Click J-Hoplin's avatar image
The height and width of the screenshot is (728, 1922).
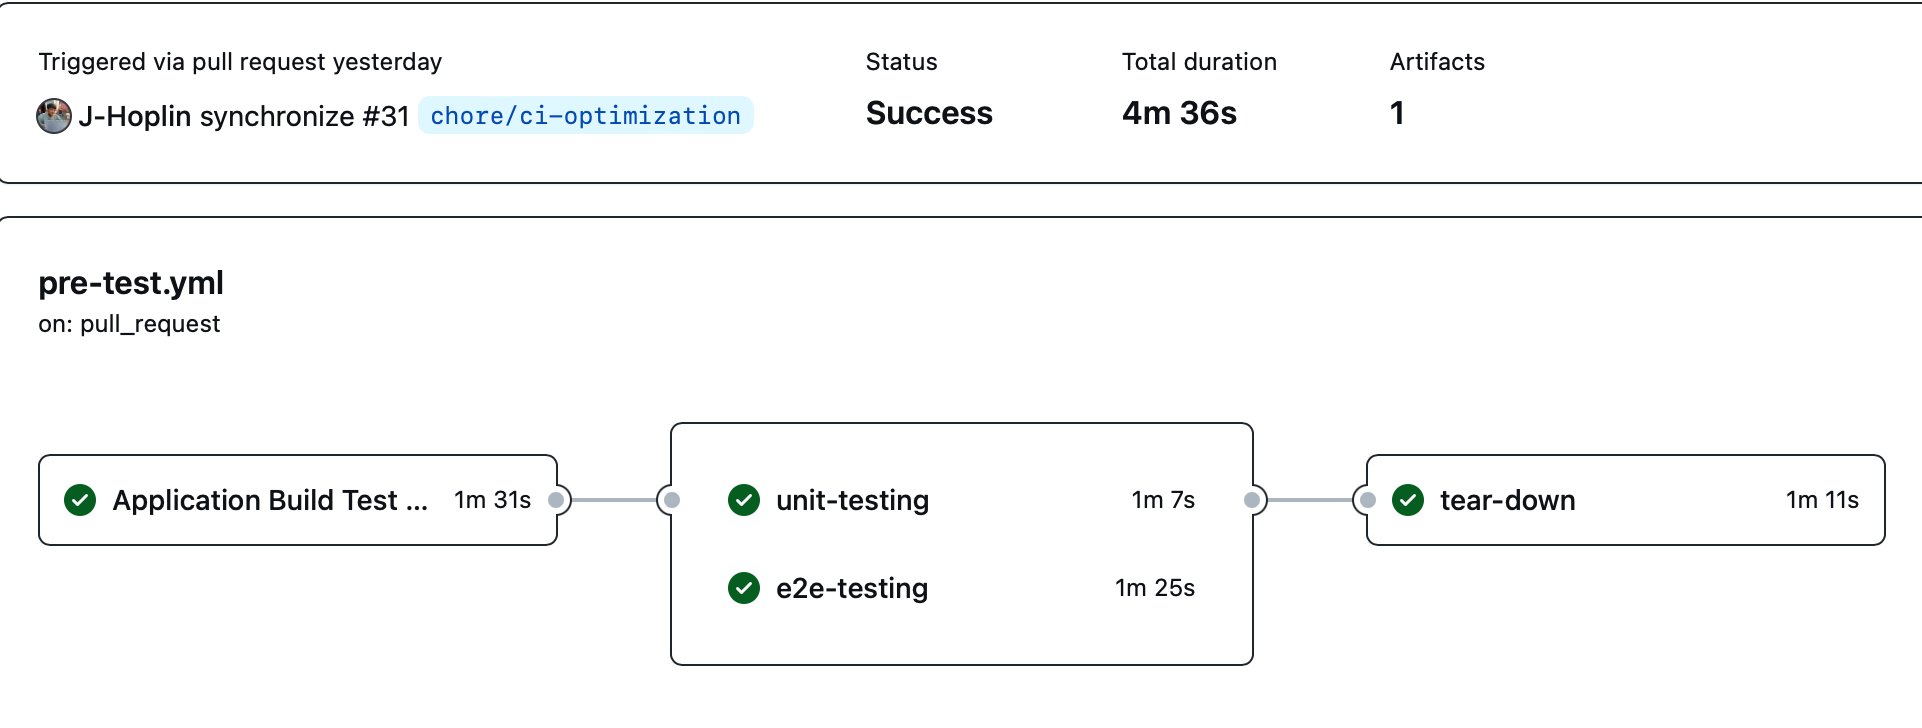pos(54,116)
